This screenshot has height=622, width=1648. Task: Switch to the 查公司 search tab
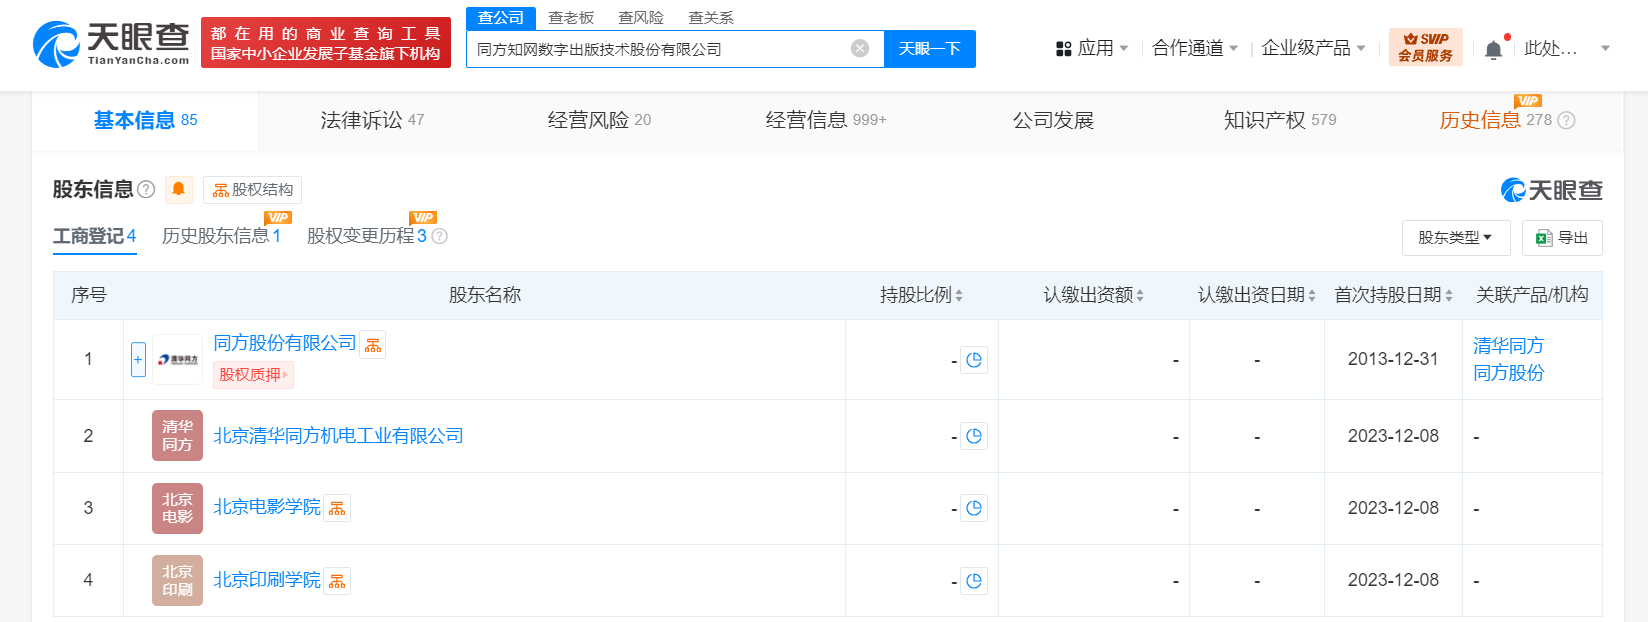[x=501, y=18]
